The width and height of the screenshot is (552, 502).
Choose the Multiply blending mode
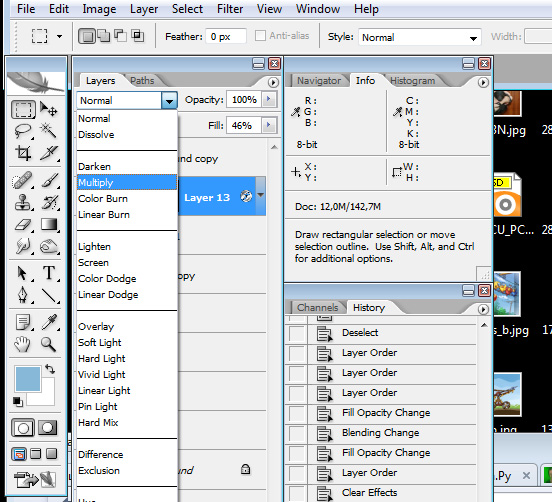pyautogui.click(x=127, y=183)
